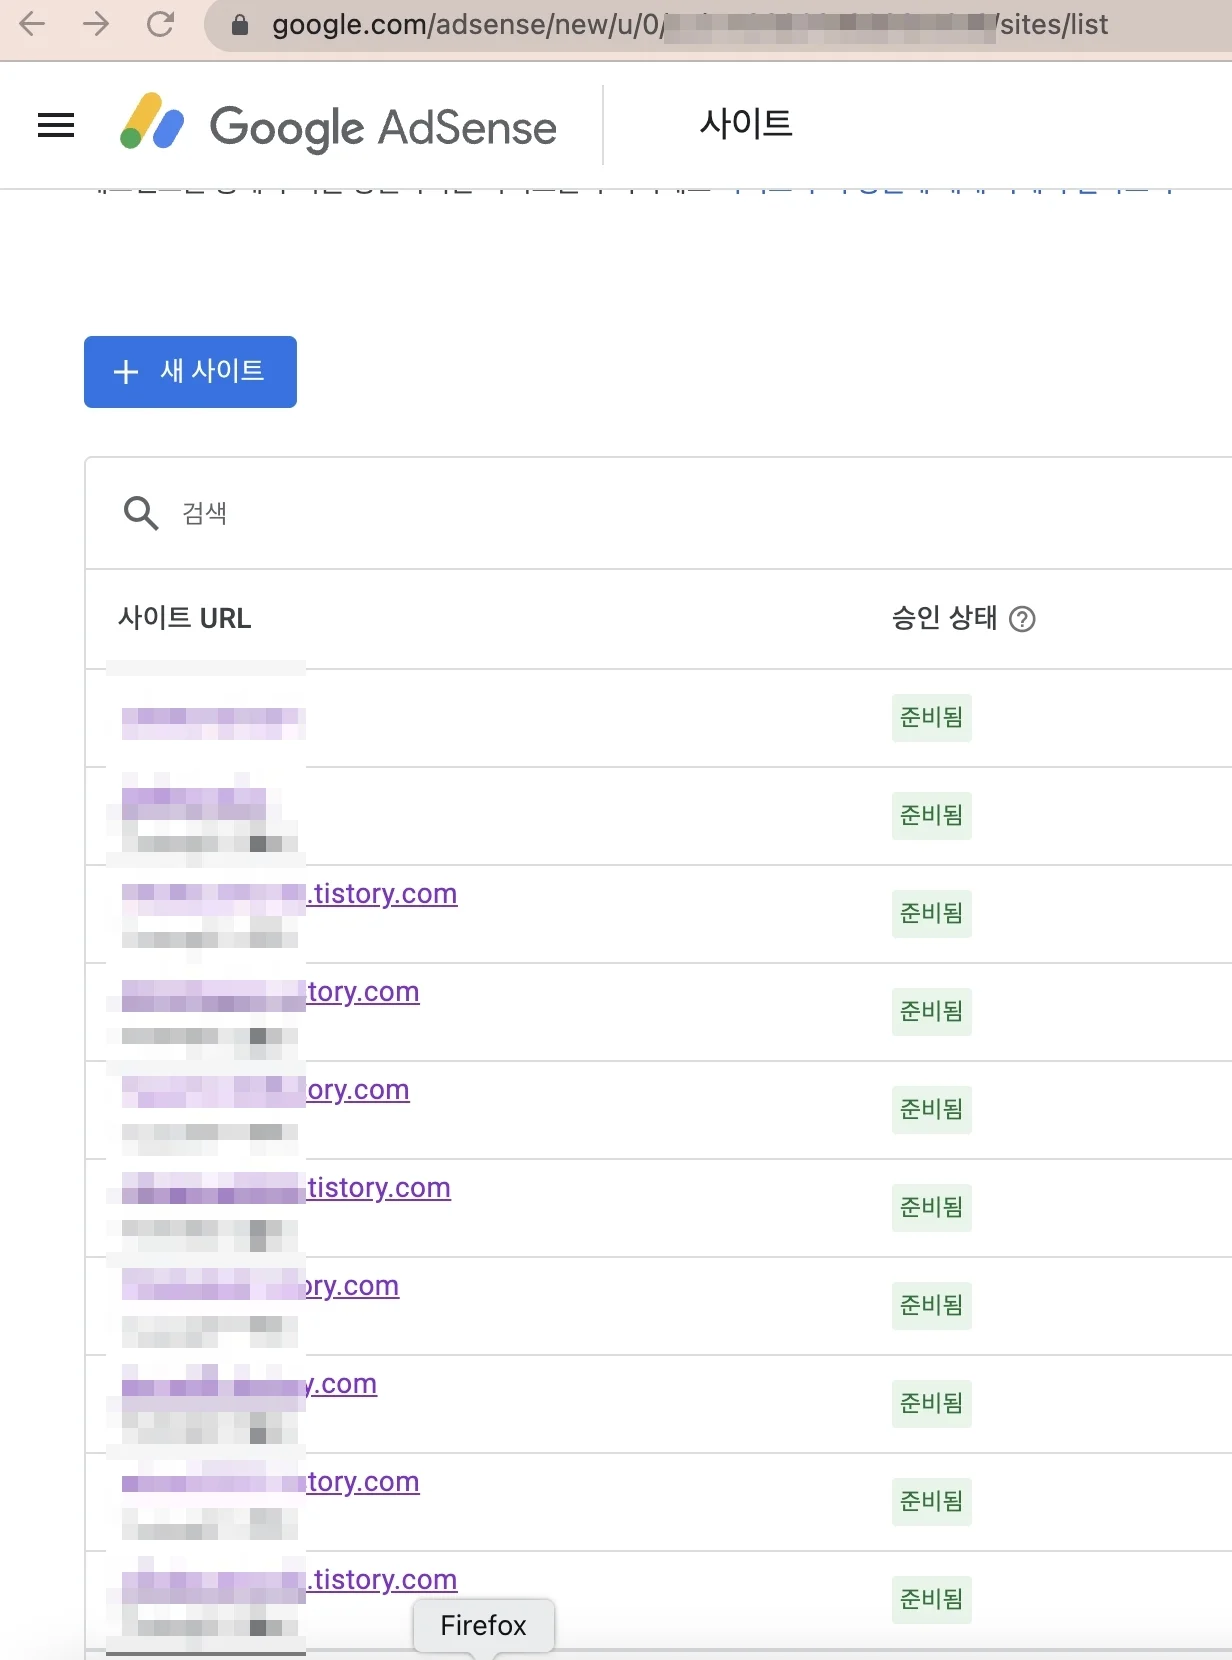Select the 사이트 URL column header
1232x1660 pixels.
184,618
